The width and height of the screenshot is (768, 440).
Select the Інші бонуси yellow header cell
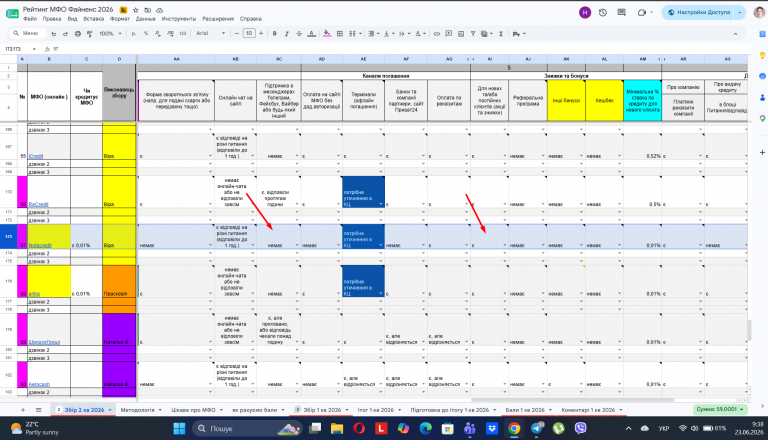pos(566,100)
